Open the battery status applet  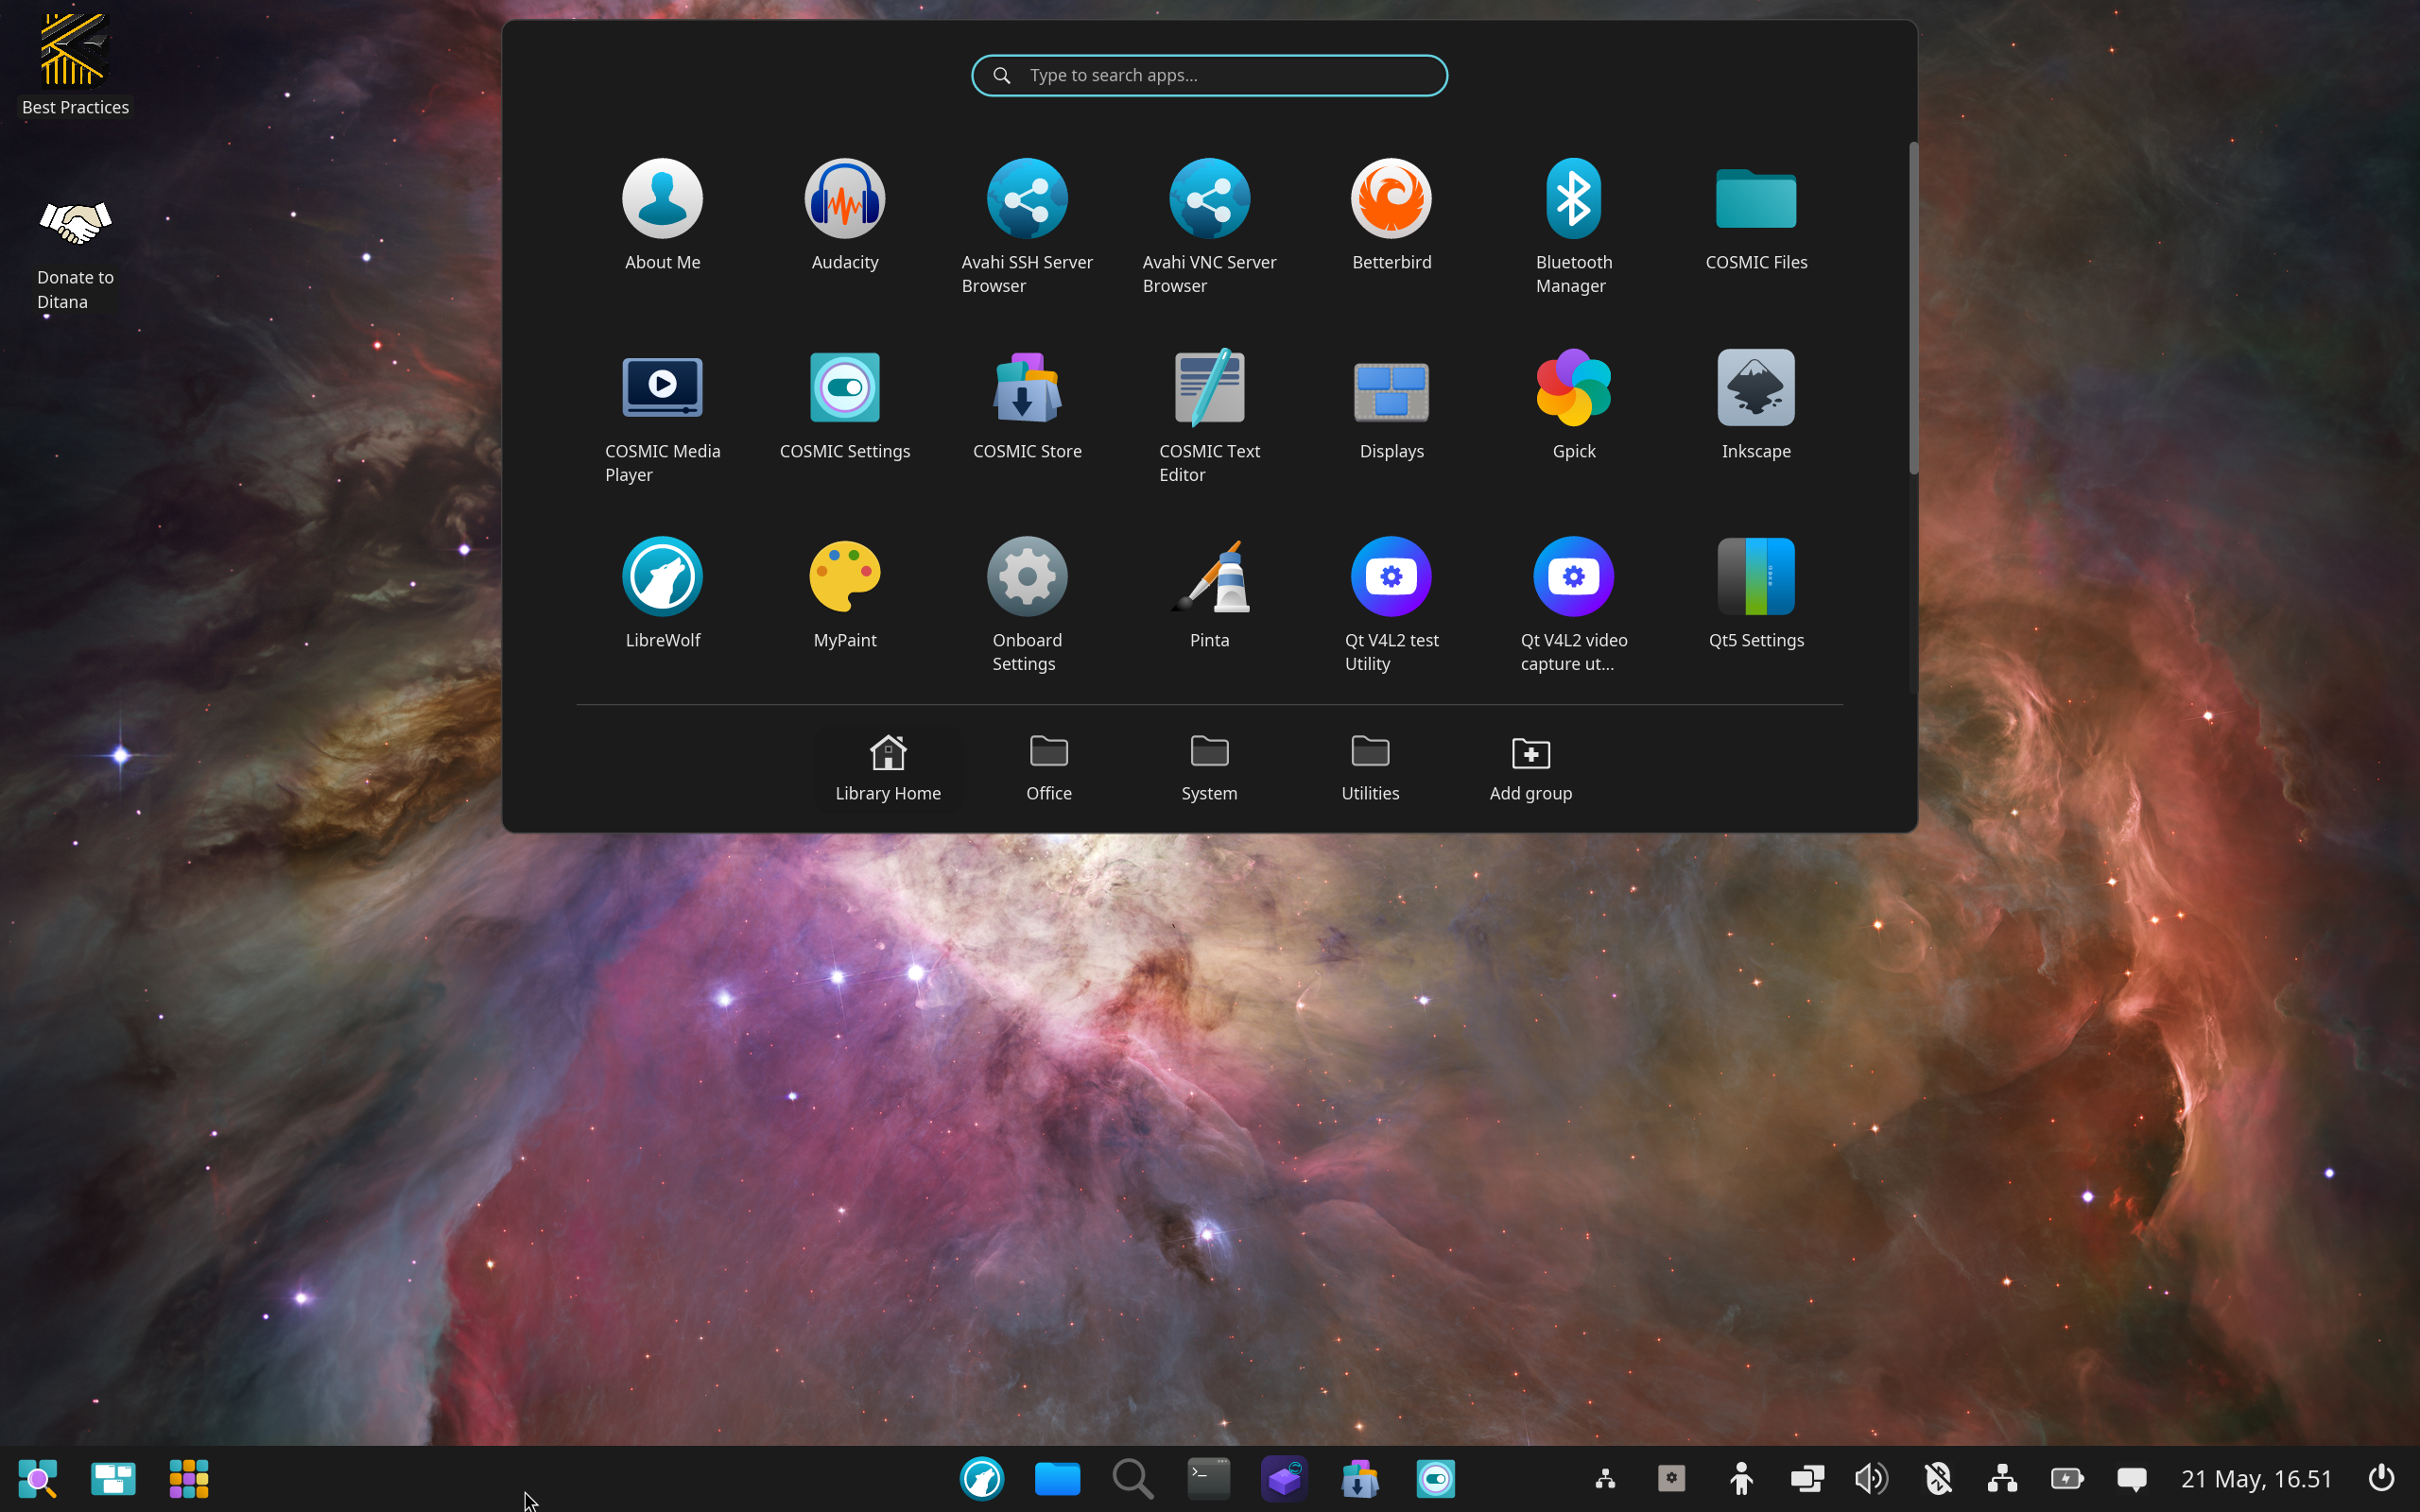(2067, 1478)
